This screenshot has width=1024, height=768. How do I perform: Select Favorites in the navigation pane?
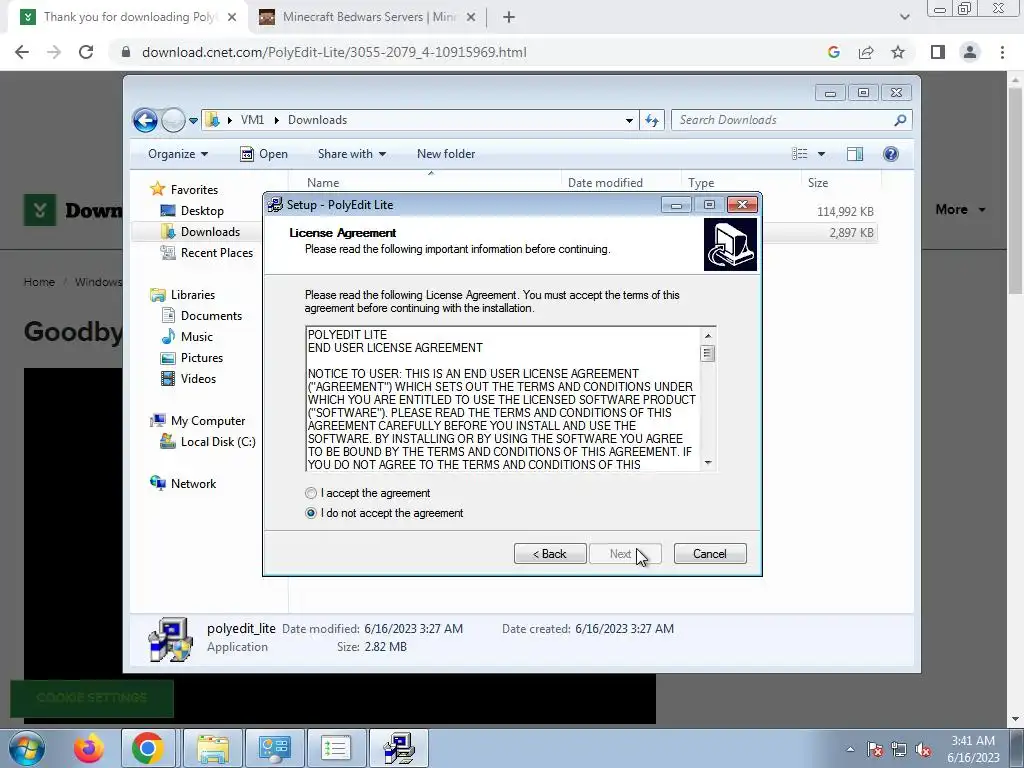pyautogui.click(x=194, y=189)
